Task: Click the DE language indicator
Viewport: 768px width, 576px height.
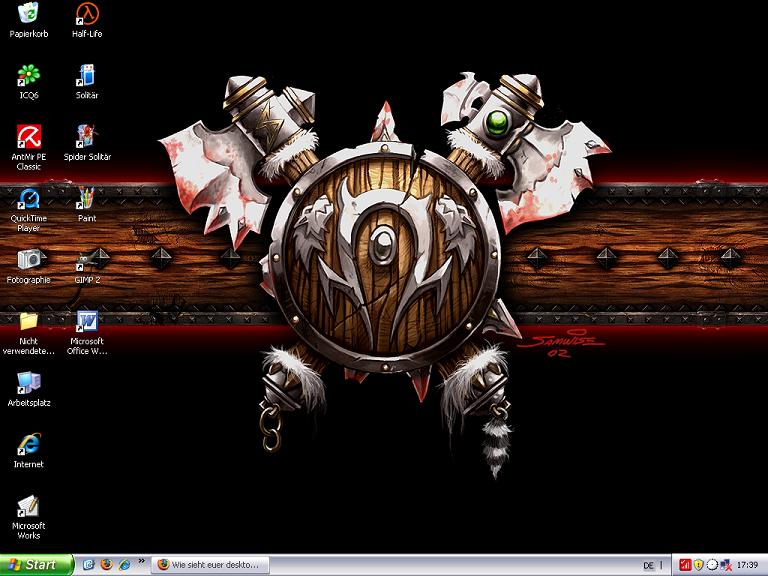Action: [648, 565]
